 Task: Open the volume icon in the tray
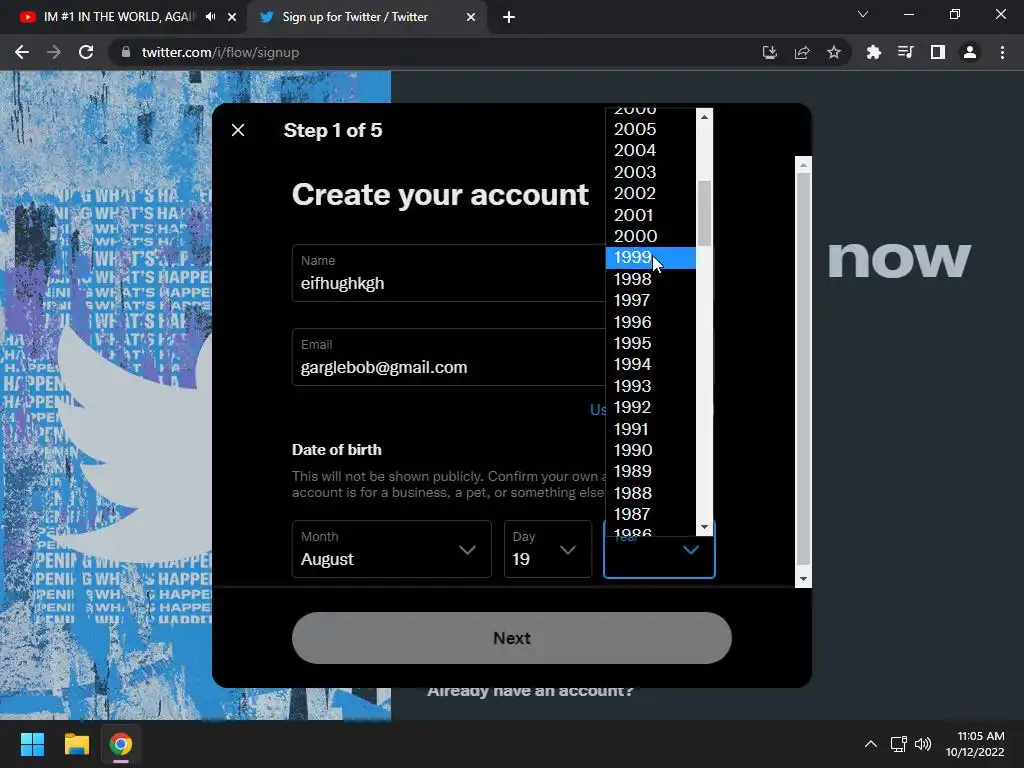tap(923, 744)
